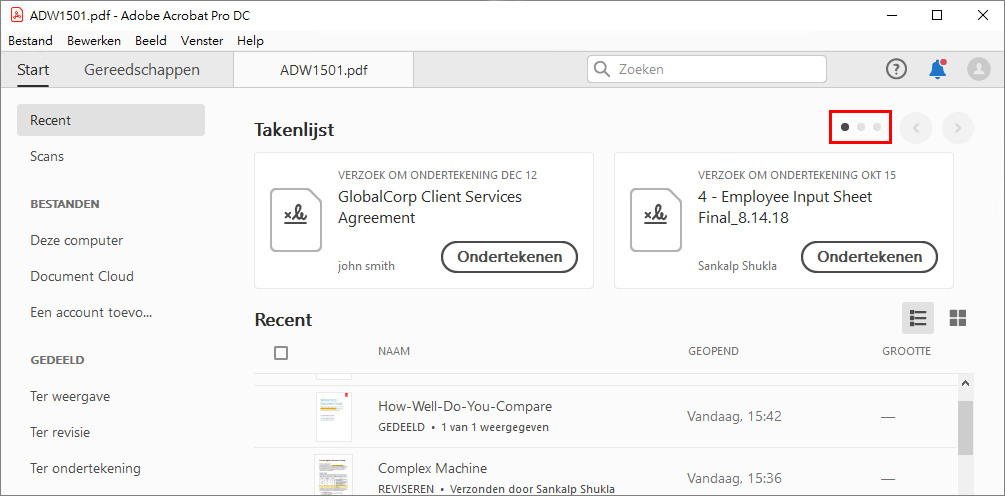The image size is (1005, 496).
Task: Switch Recent files to grid view
Action: tap(957, 318)
